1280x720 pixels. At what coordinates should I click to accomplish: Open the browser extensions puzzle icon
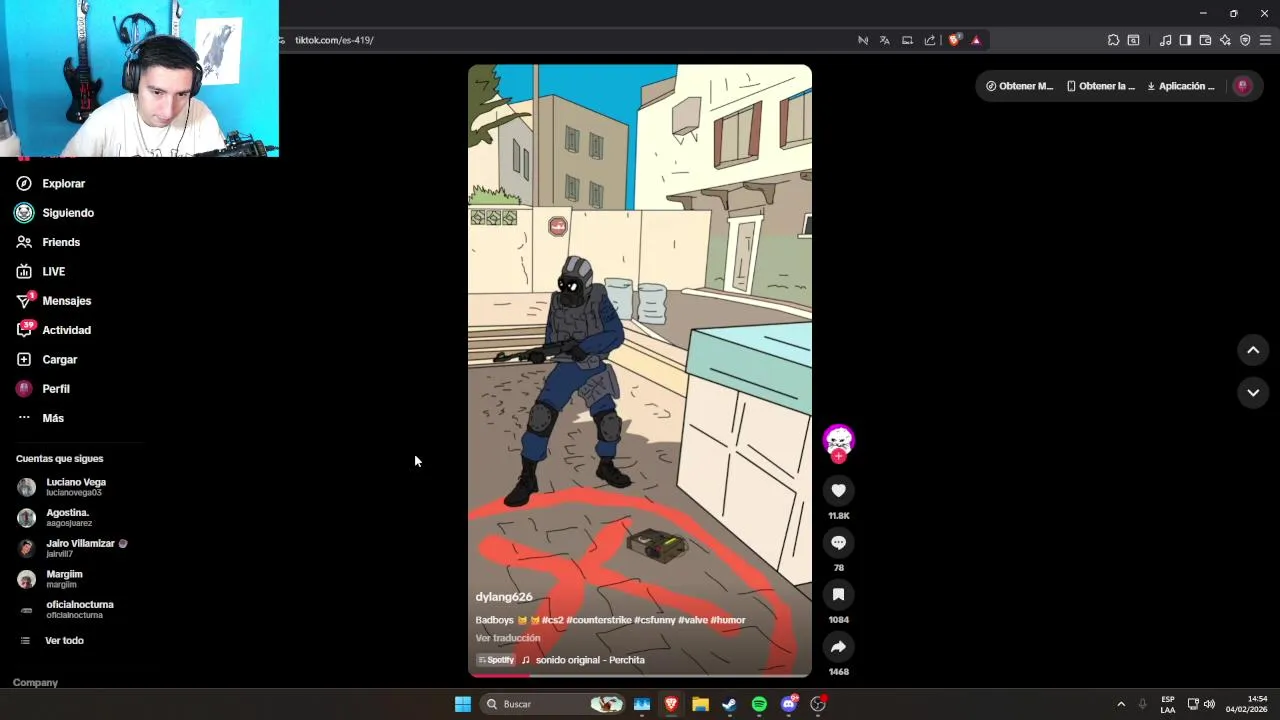tap(1113, 40)
